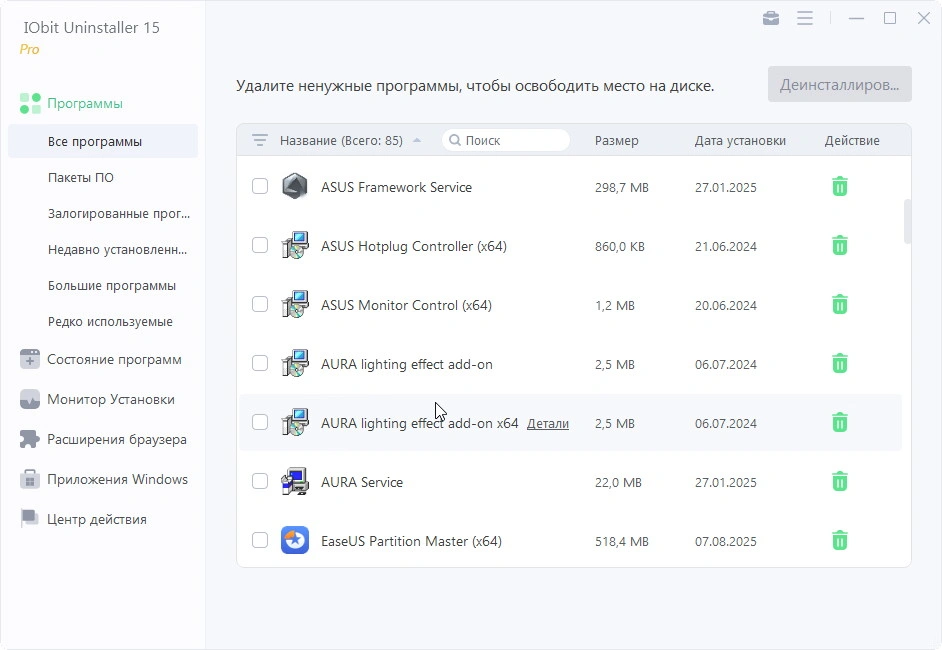Sort by Дата установки column header

pos(740,141)
